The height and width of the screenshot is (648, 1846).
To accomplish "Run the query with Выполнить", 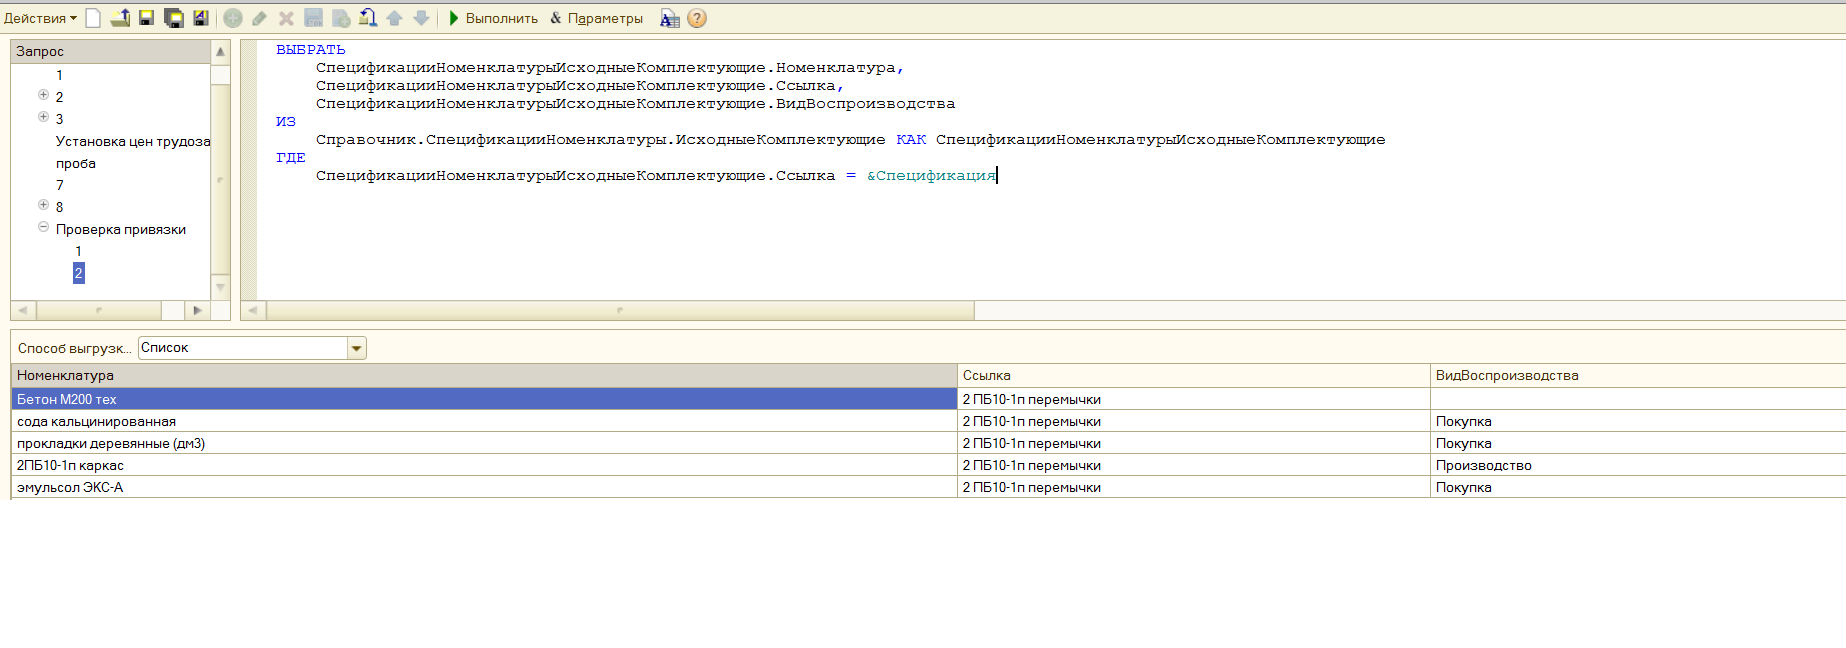I will pyautogui.click(x=493, y=18).
